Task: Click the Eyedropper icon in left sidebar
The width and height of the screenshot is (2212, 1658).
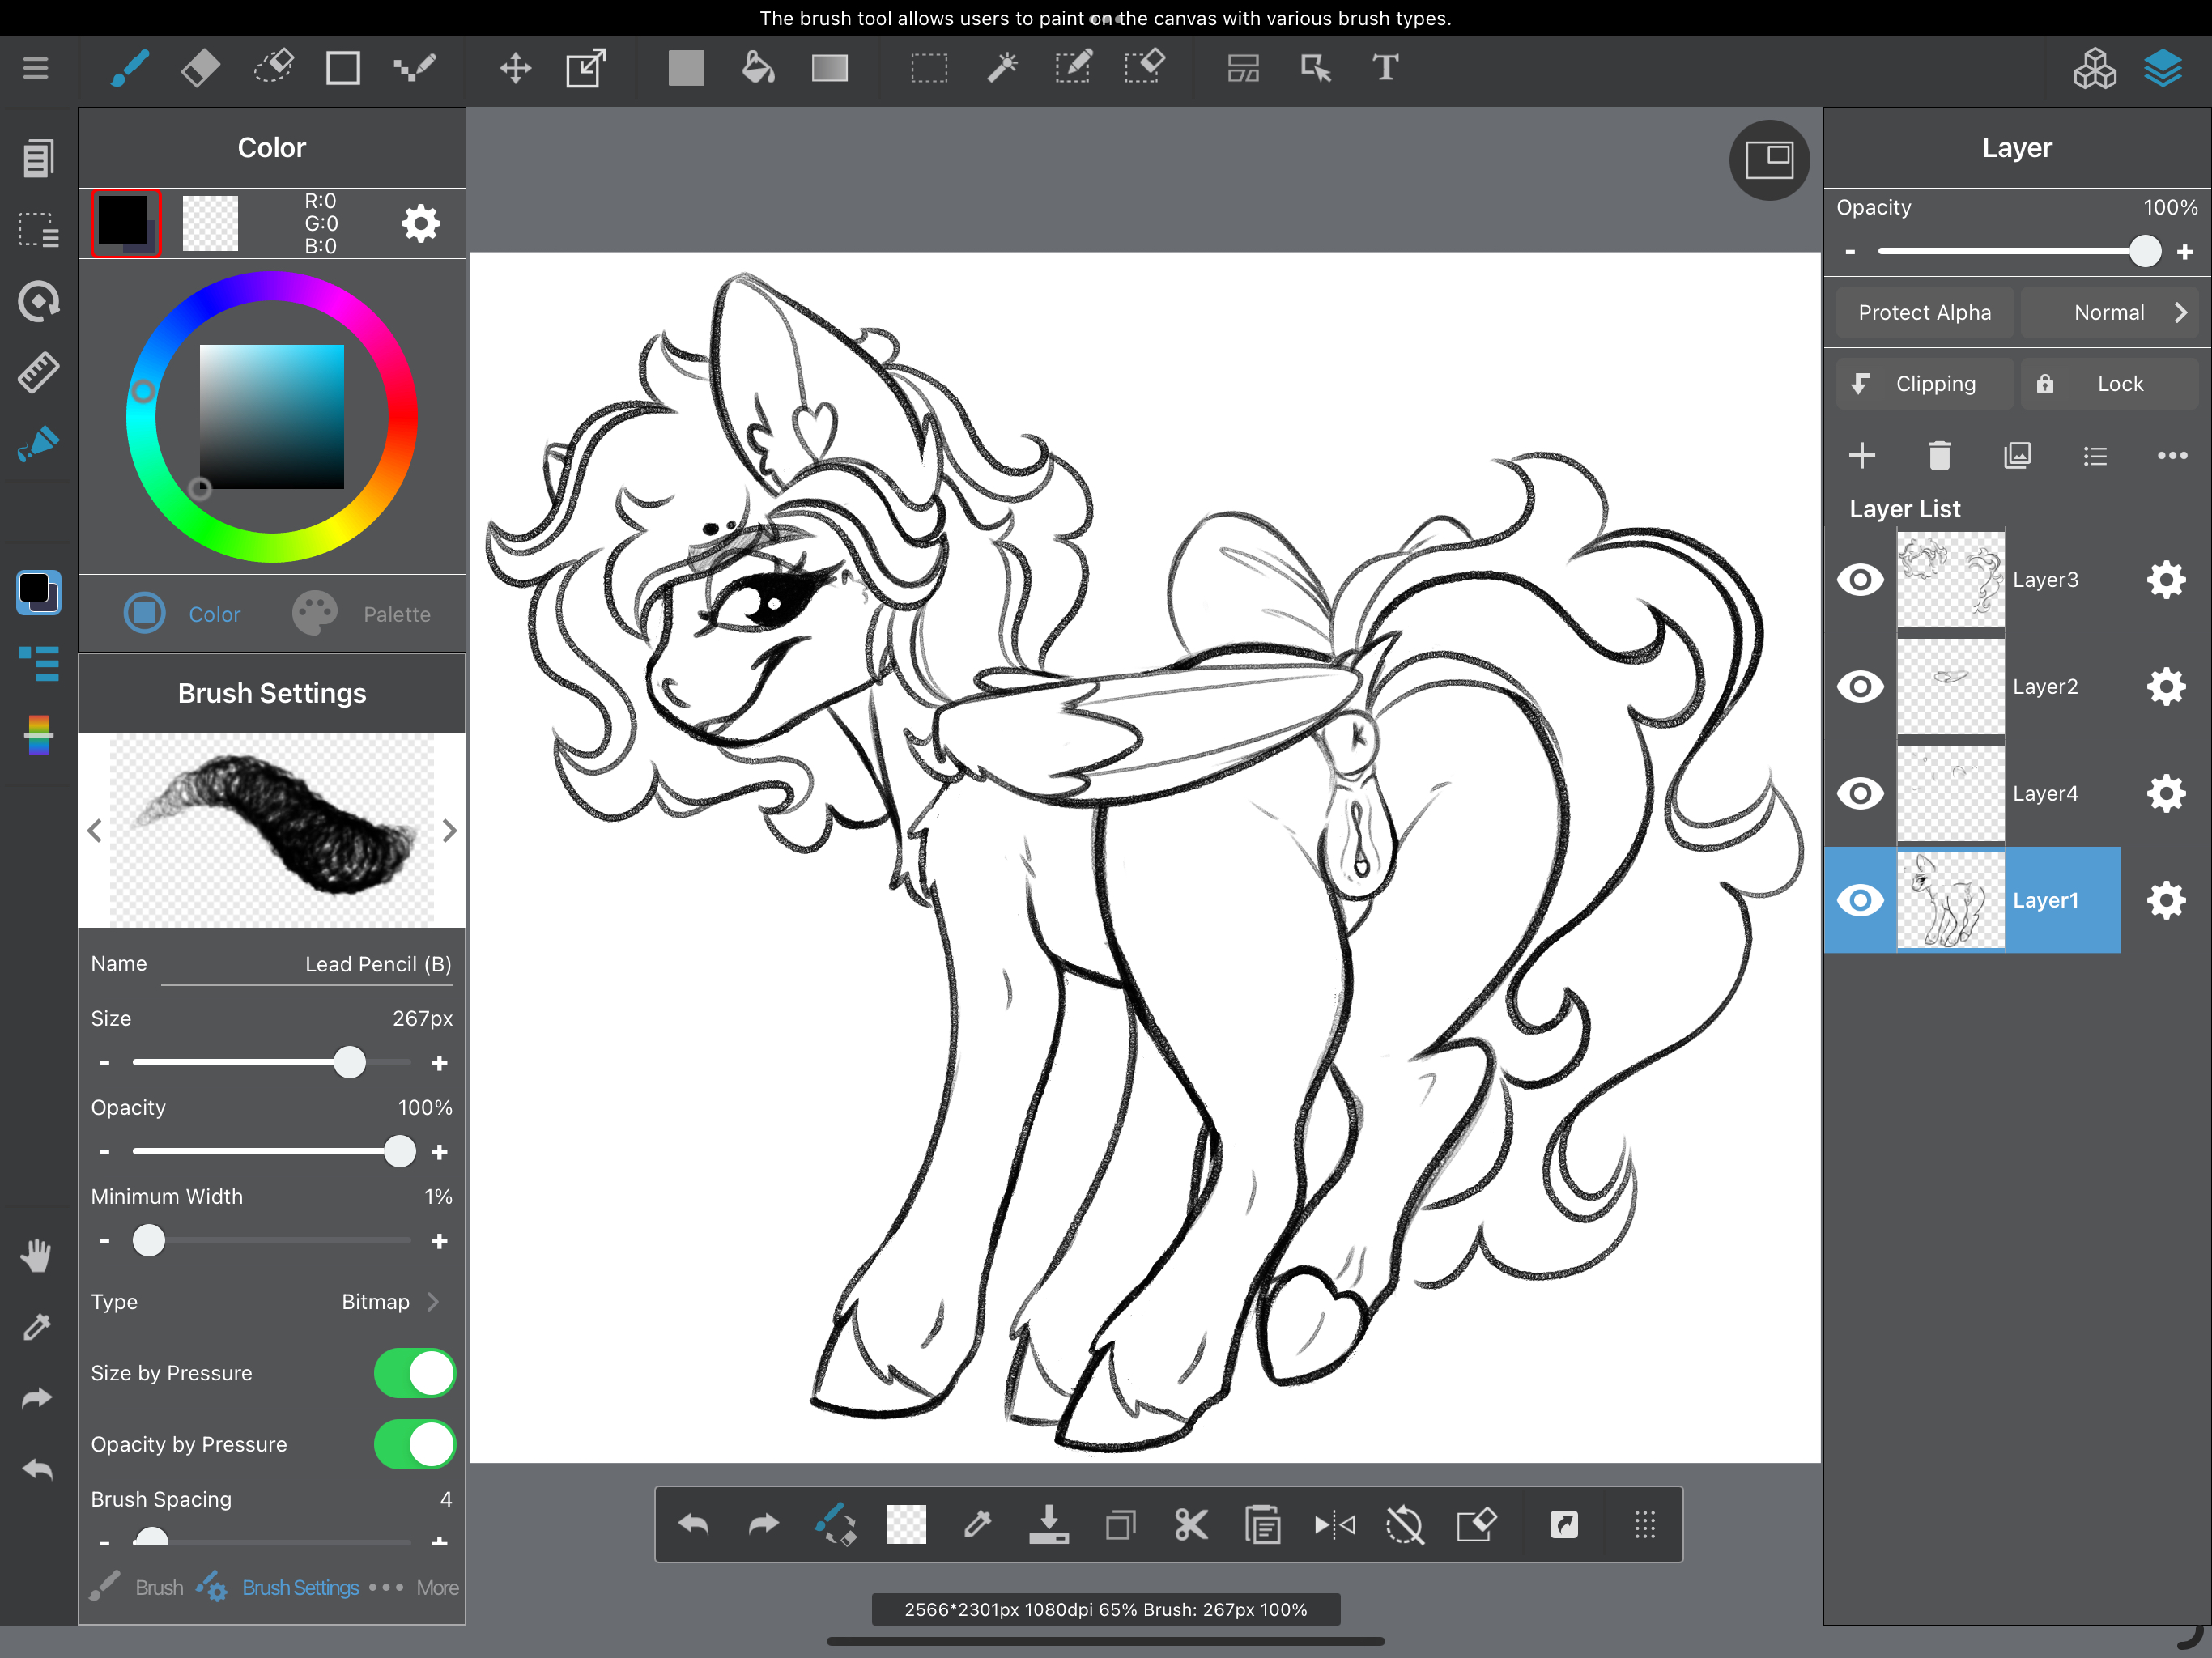Action: [x=37, y=1327]
